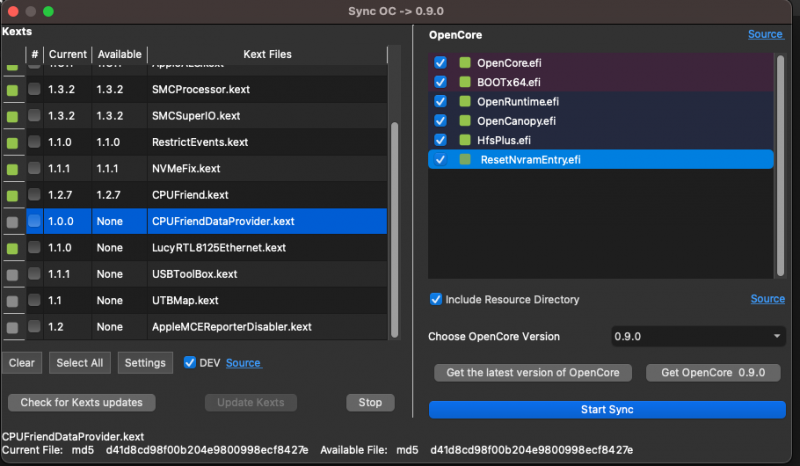Viewport: 800px width, 466px height.
Task: Click green status icon beside BOOTx64.efi
Action: pyautogui.click(x=465, y=82)
